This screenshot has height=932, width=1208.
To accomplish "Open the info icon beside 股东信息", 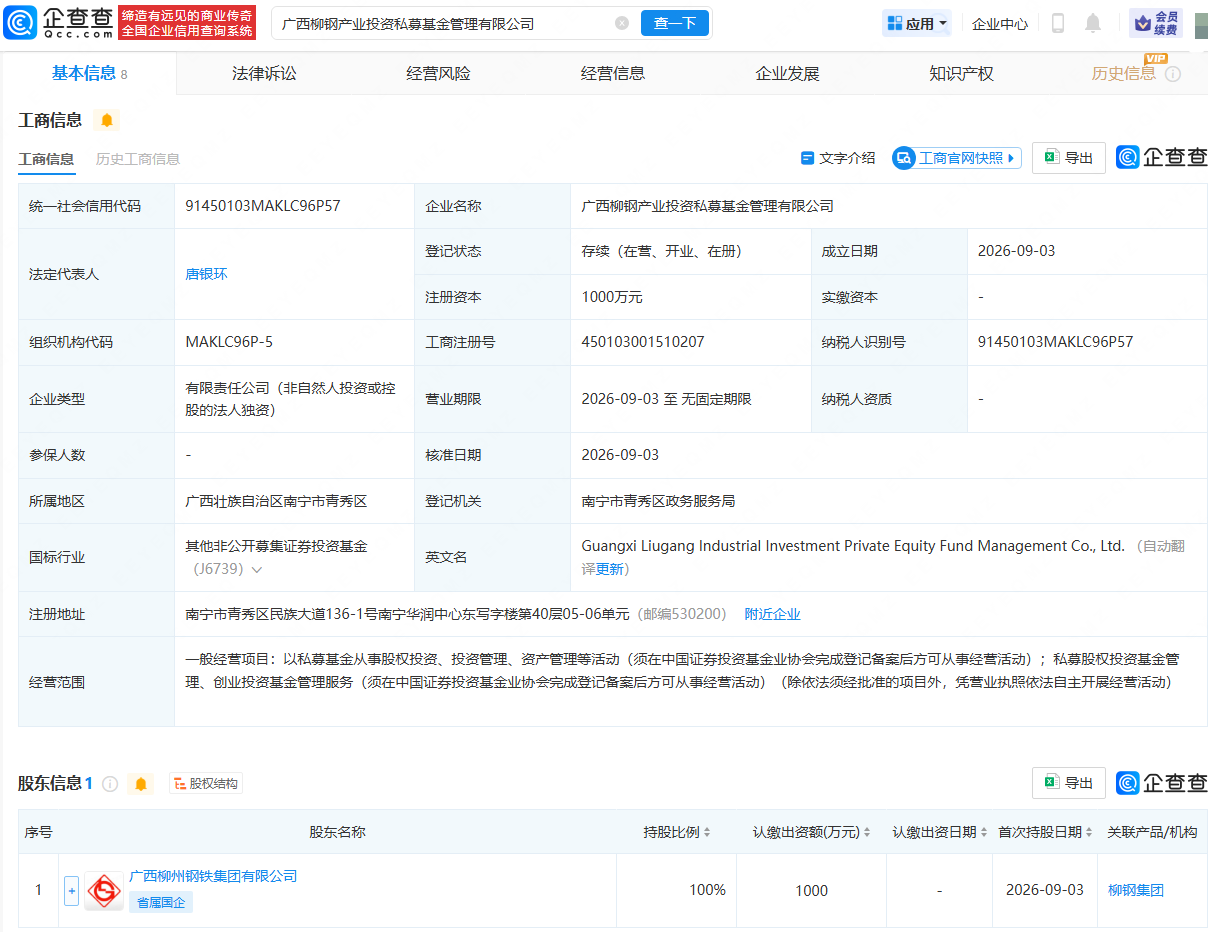I will [x=110, y=784].
